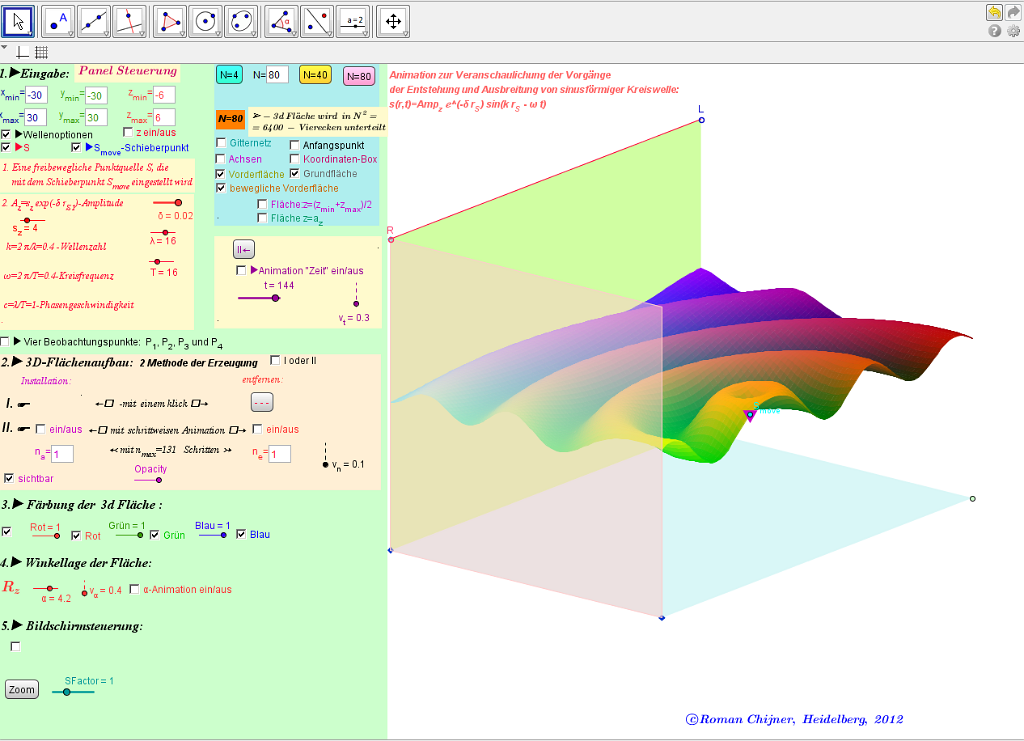The image size is (1024, 741).
Task: Choose the Angle measurement tool
Action: (283, 21)
